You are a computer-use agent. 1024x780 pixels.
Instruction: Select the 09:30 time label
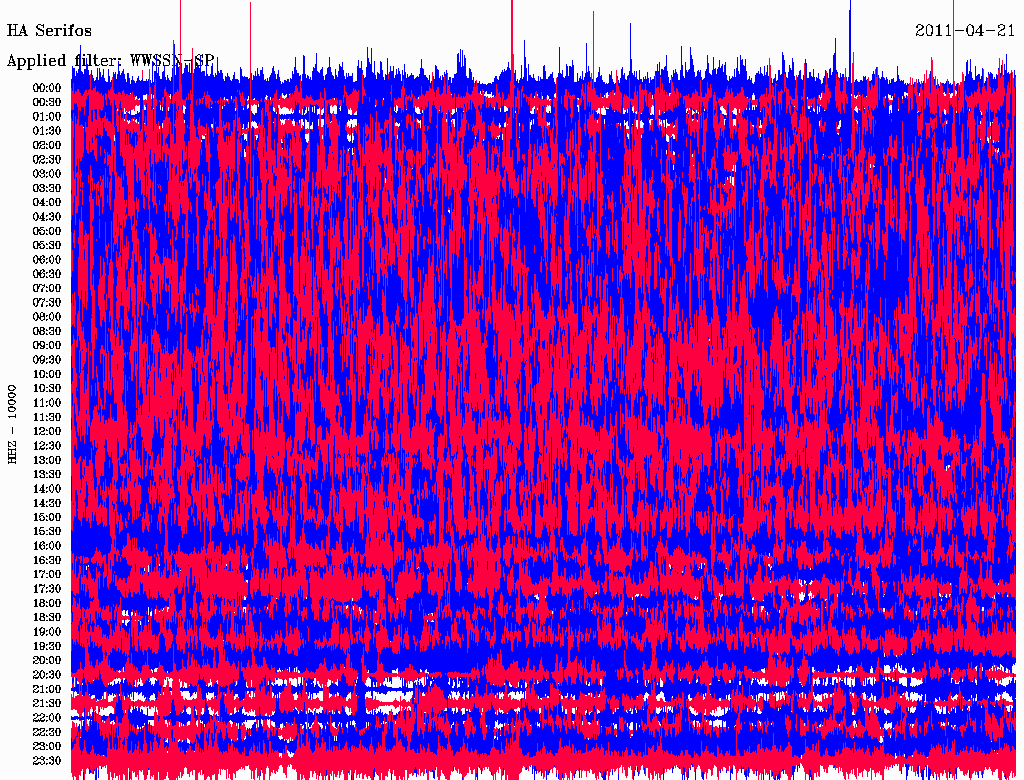pos(47,360)
